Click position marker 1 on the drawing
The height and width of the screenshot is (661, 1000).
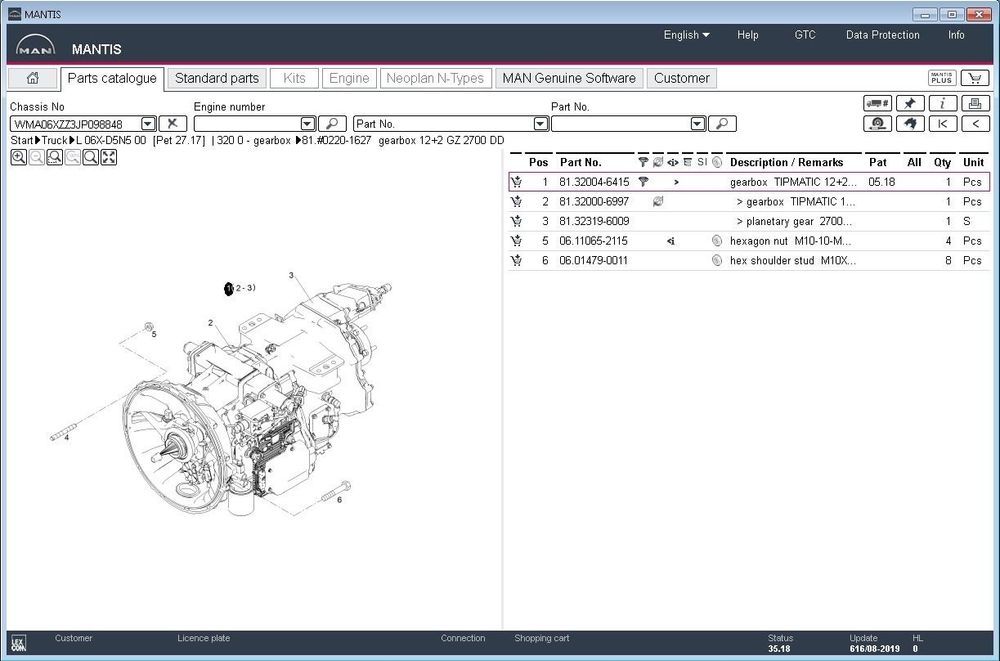[x=229, y=289]
